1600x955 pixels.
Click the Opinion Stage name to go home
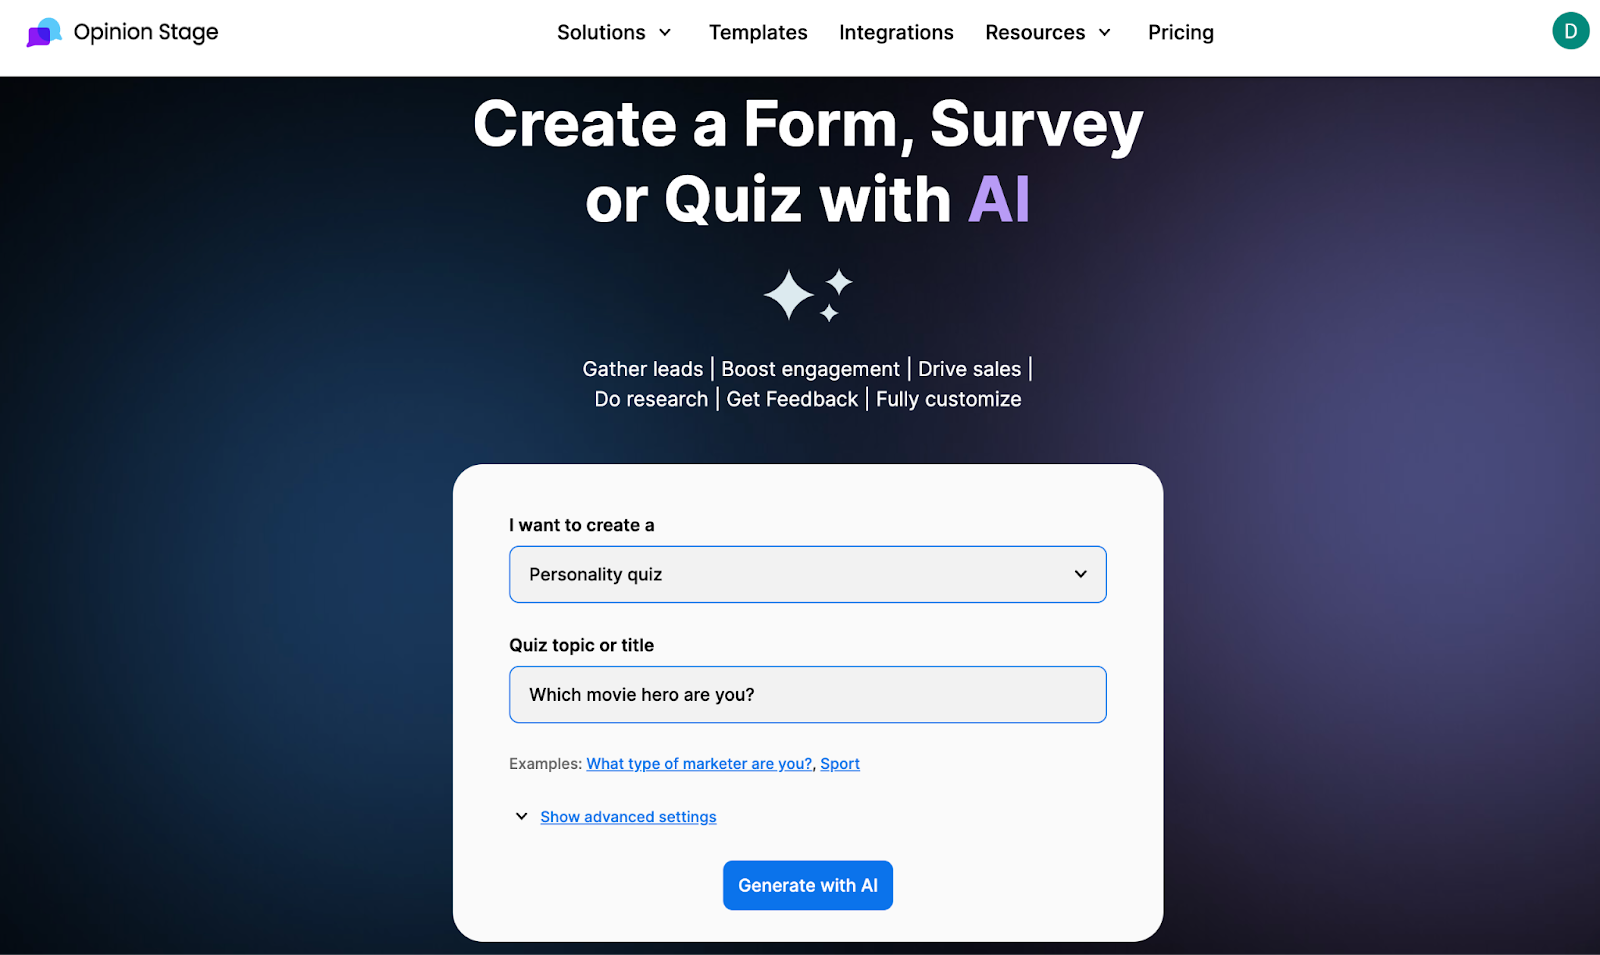click(145, 31)
